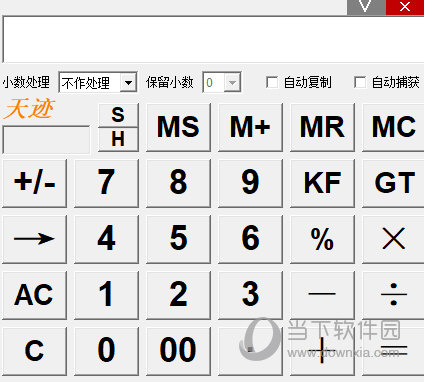424x382 pixels.
Task: Click the H button below S
Action: coord(118,139)
